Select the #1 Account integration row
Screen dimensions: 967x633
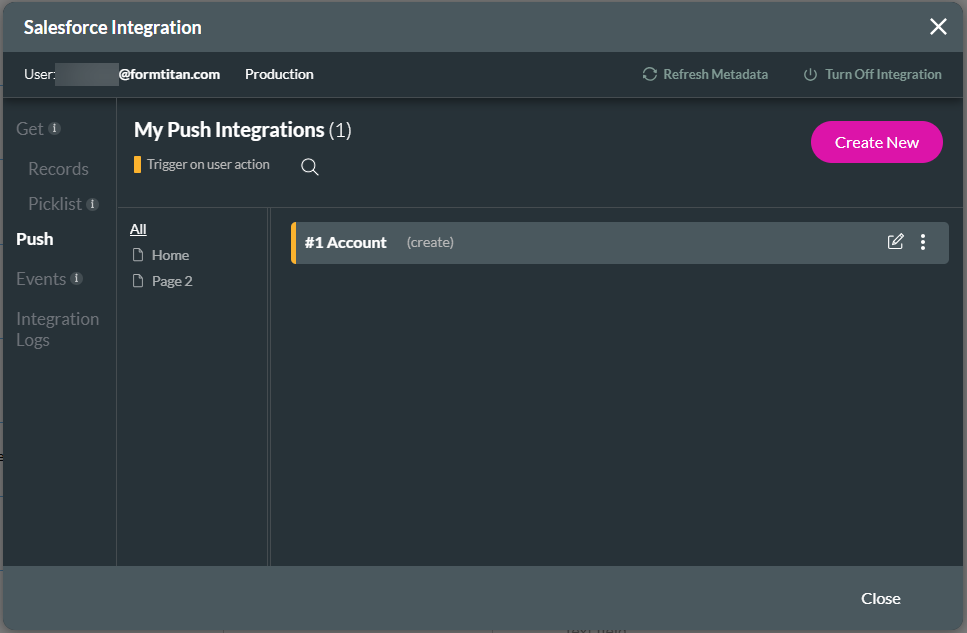tap(619, 242)
